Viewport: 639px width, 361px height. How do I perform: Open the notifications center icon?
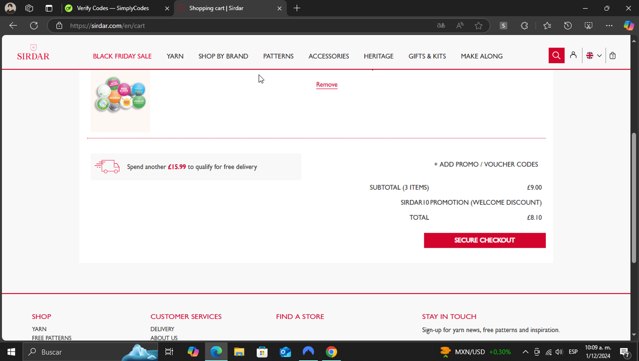point(624,352)
